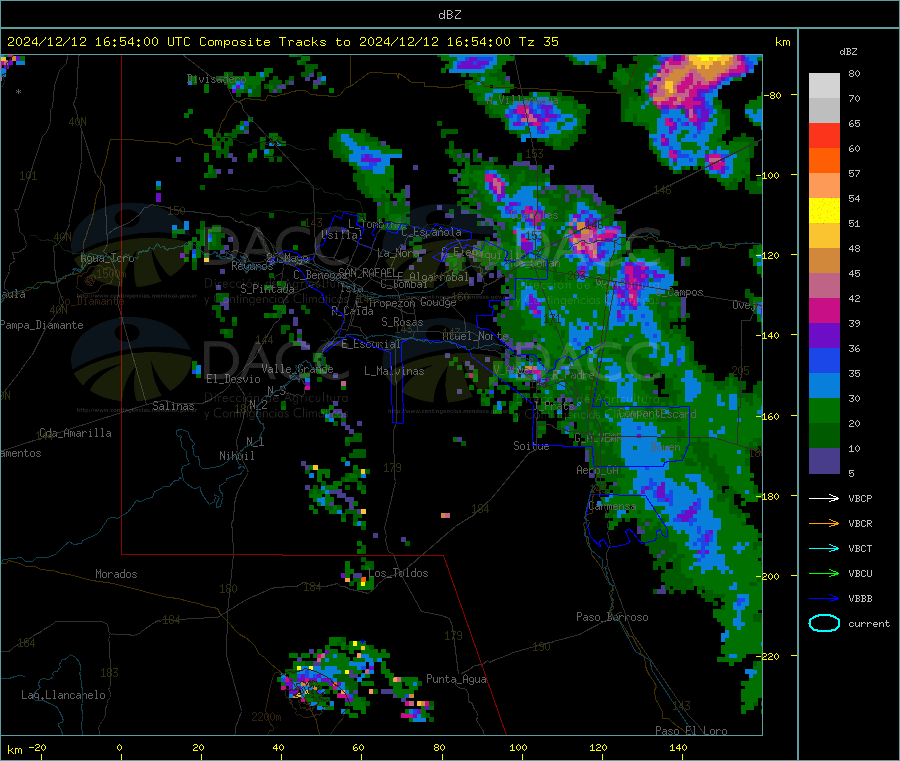Select the dark green swatch between 20 and 10
This screenshot has height=761, width=900.
point(824,436)
